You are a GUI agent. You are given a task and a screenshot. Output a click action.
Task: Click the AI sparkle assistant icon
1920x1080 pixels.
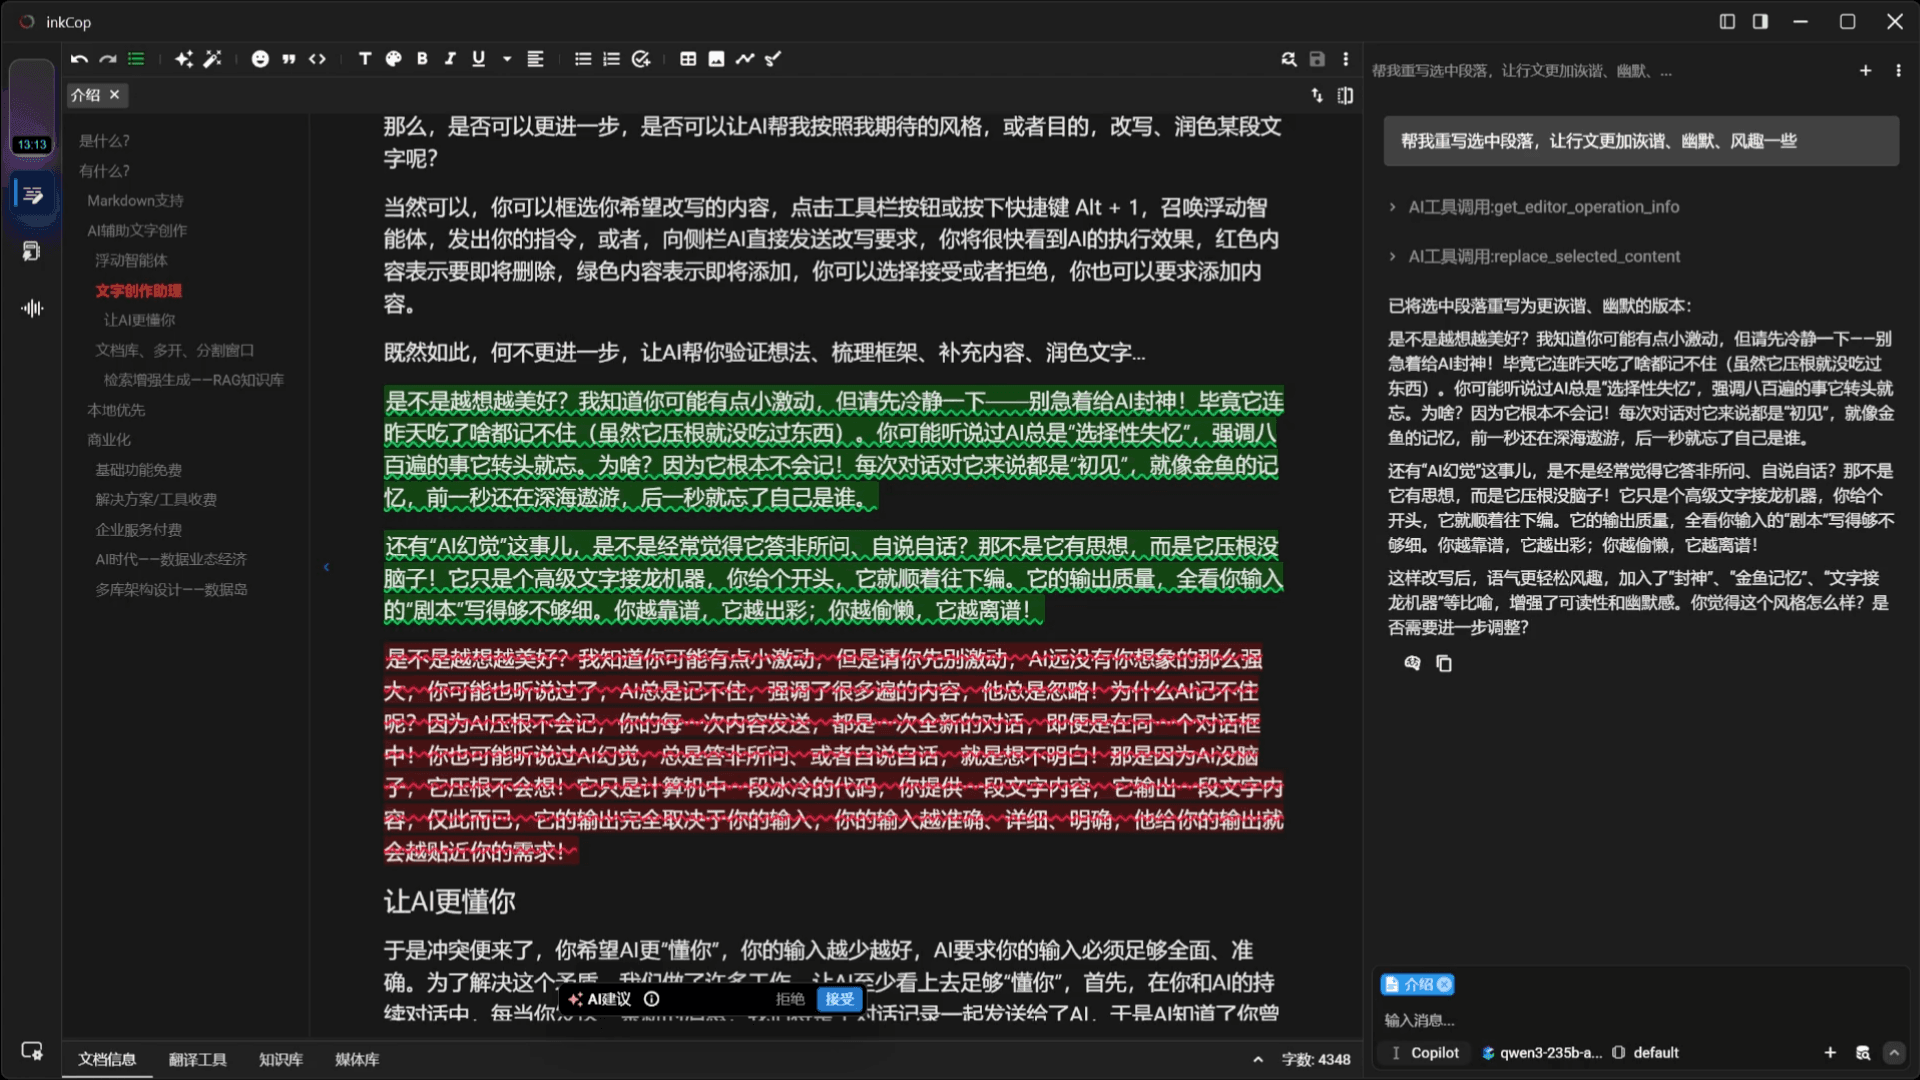coord(184,59)
